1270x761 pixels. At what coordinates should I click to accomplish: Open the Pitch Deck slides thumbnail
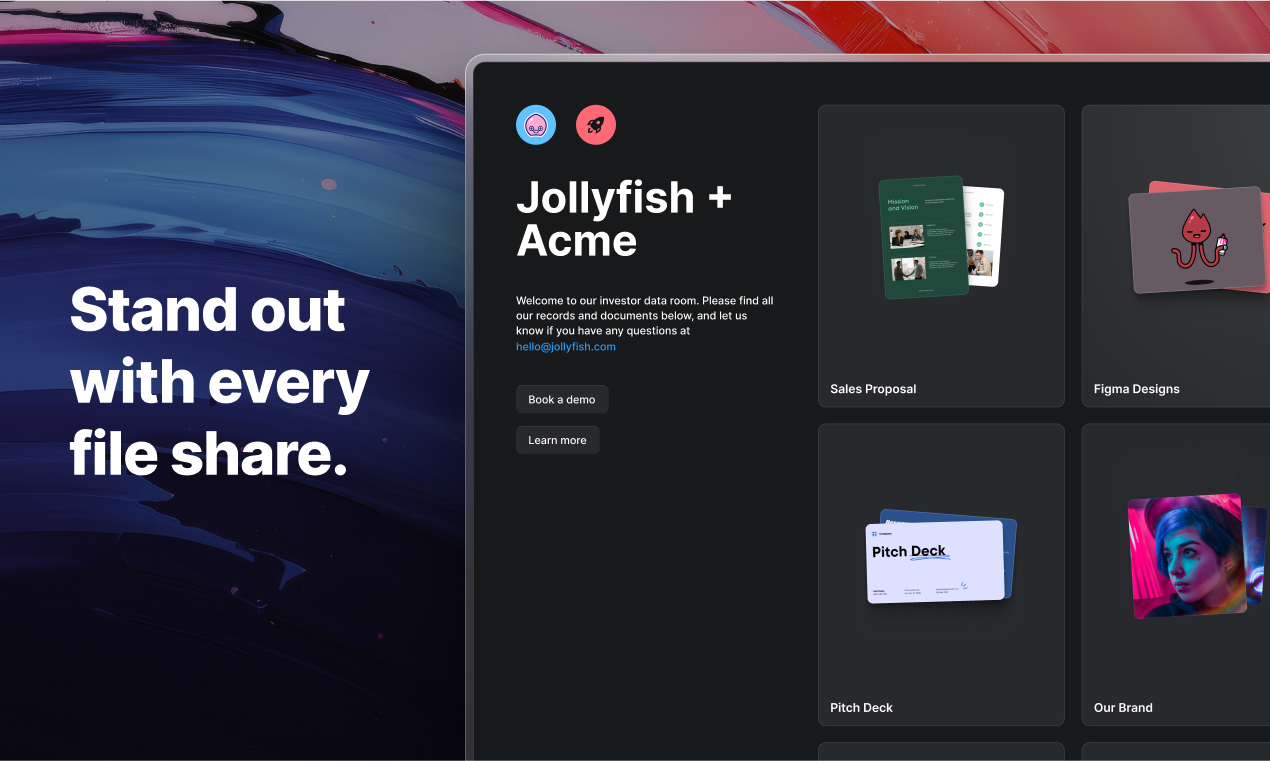click(x=941, y=556)
